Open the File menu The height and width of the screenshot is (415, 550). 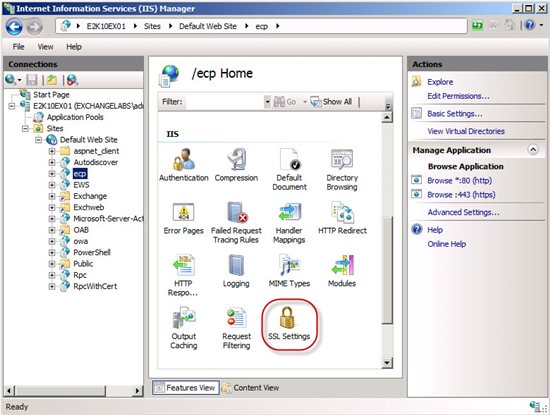19,47
